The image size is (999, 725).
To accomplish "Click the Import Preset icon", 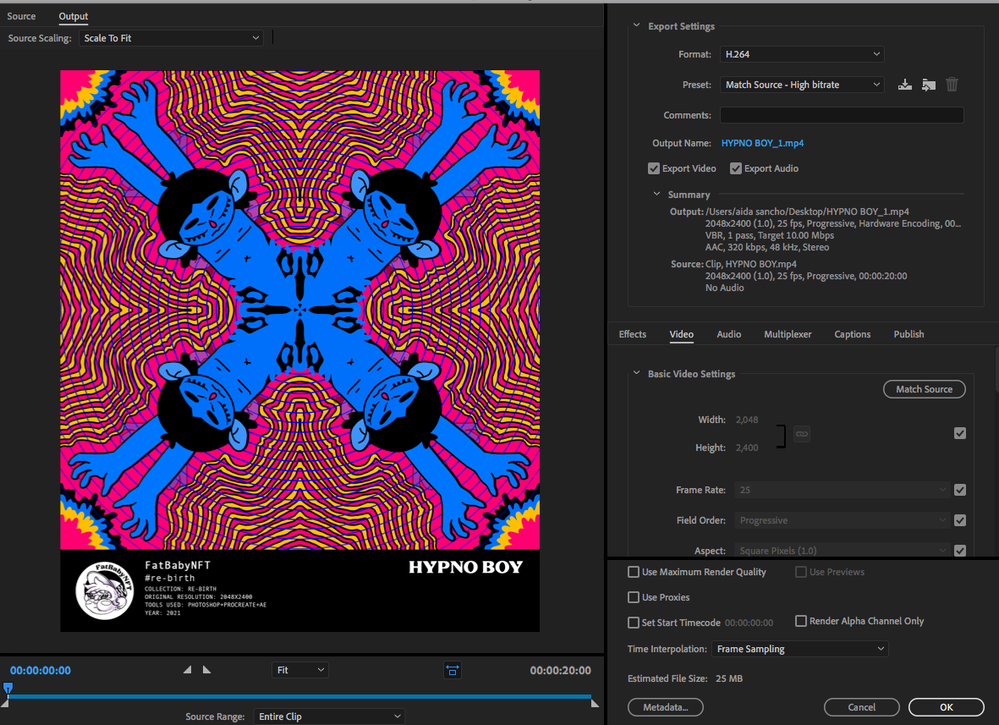I will pyautogui.click(x=929, y=85).
